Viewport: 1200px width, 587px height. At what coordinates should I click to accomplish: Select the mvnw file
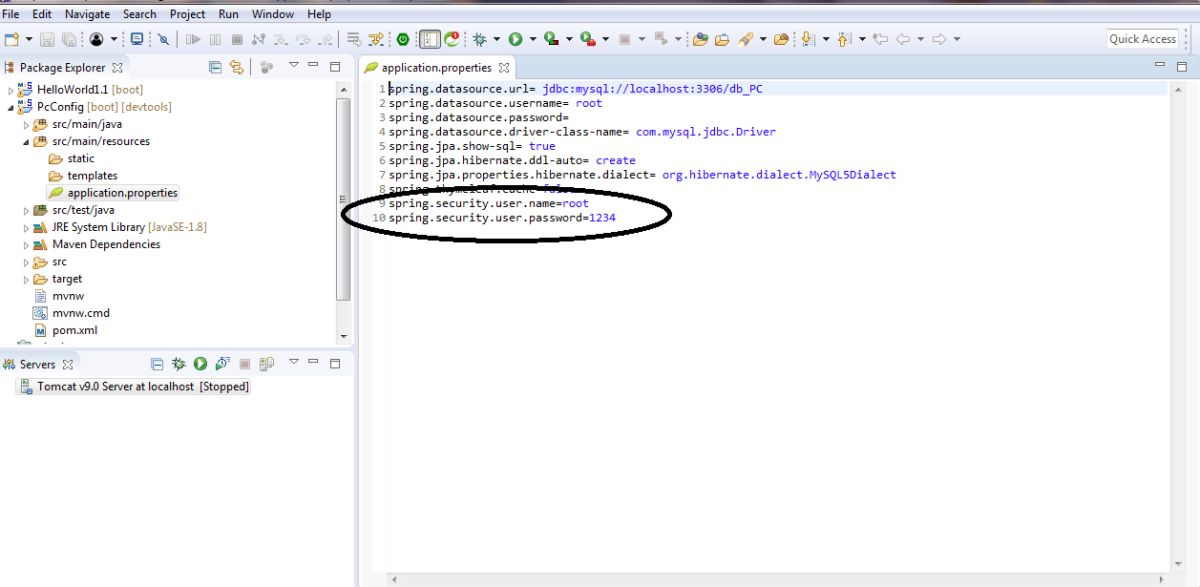pos(58,296)
